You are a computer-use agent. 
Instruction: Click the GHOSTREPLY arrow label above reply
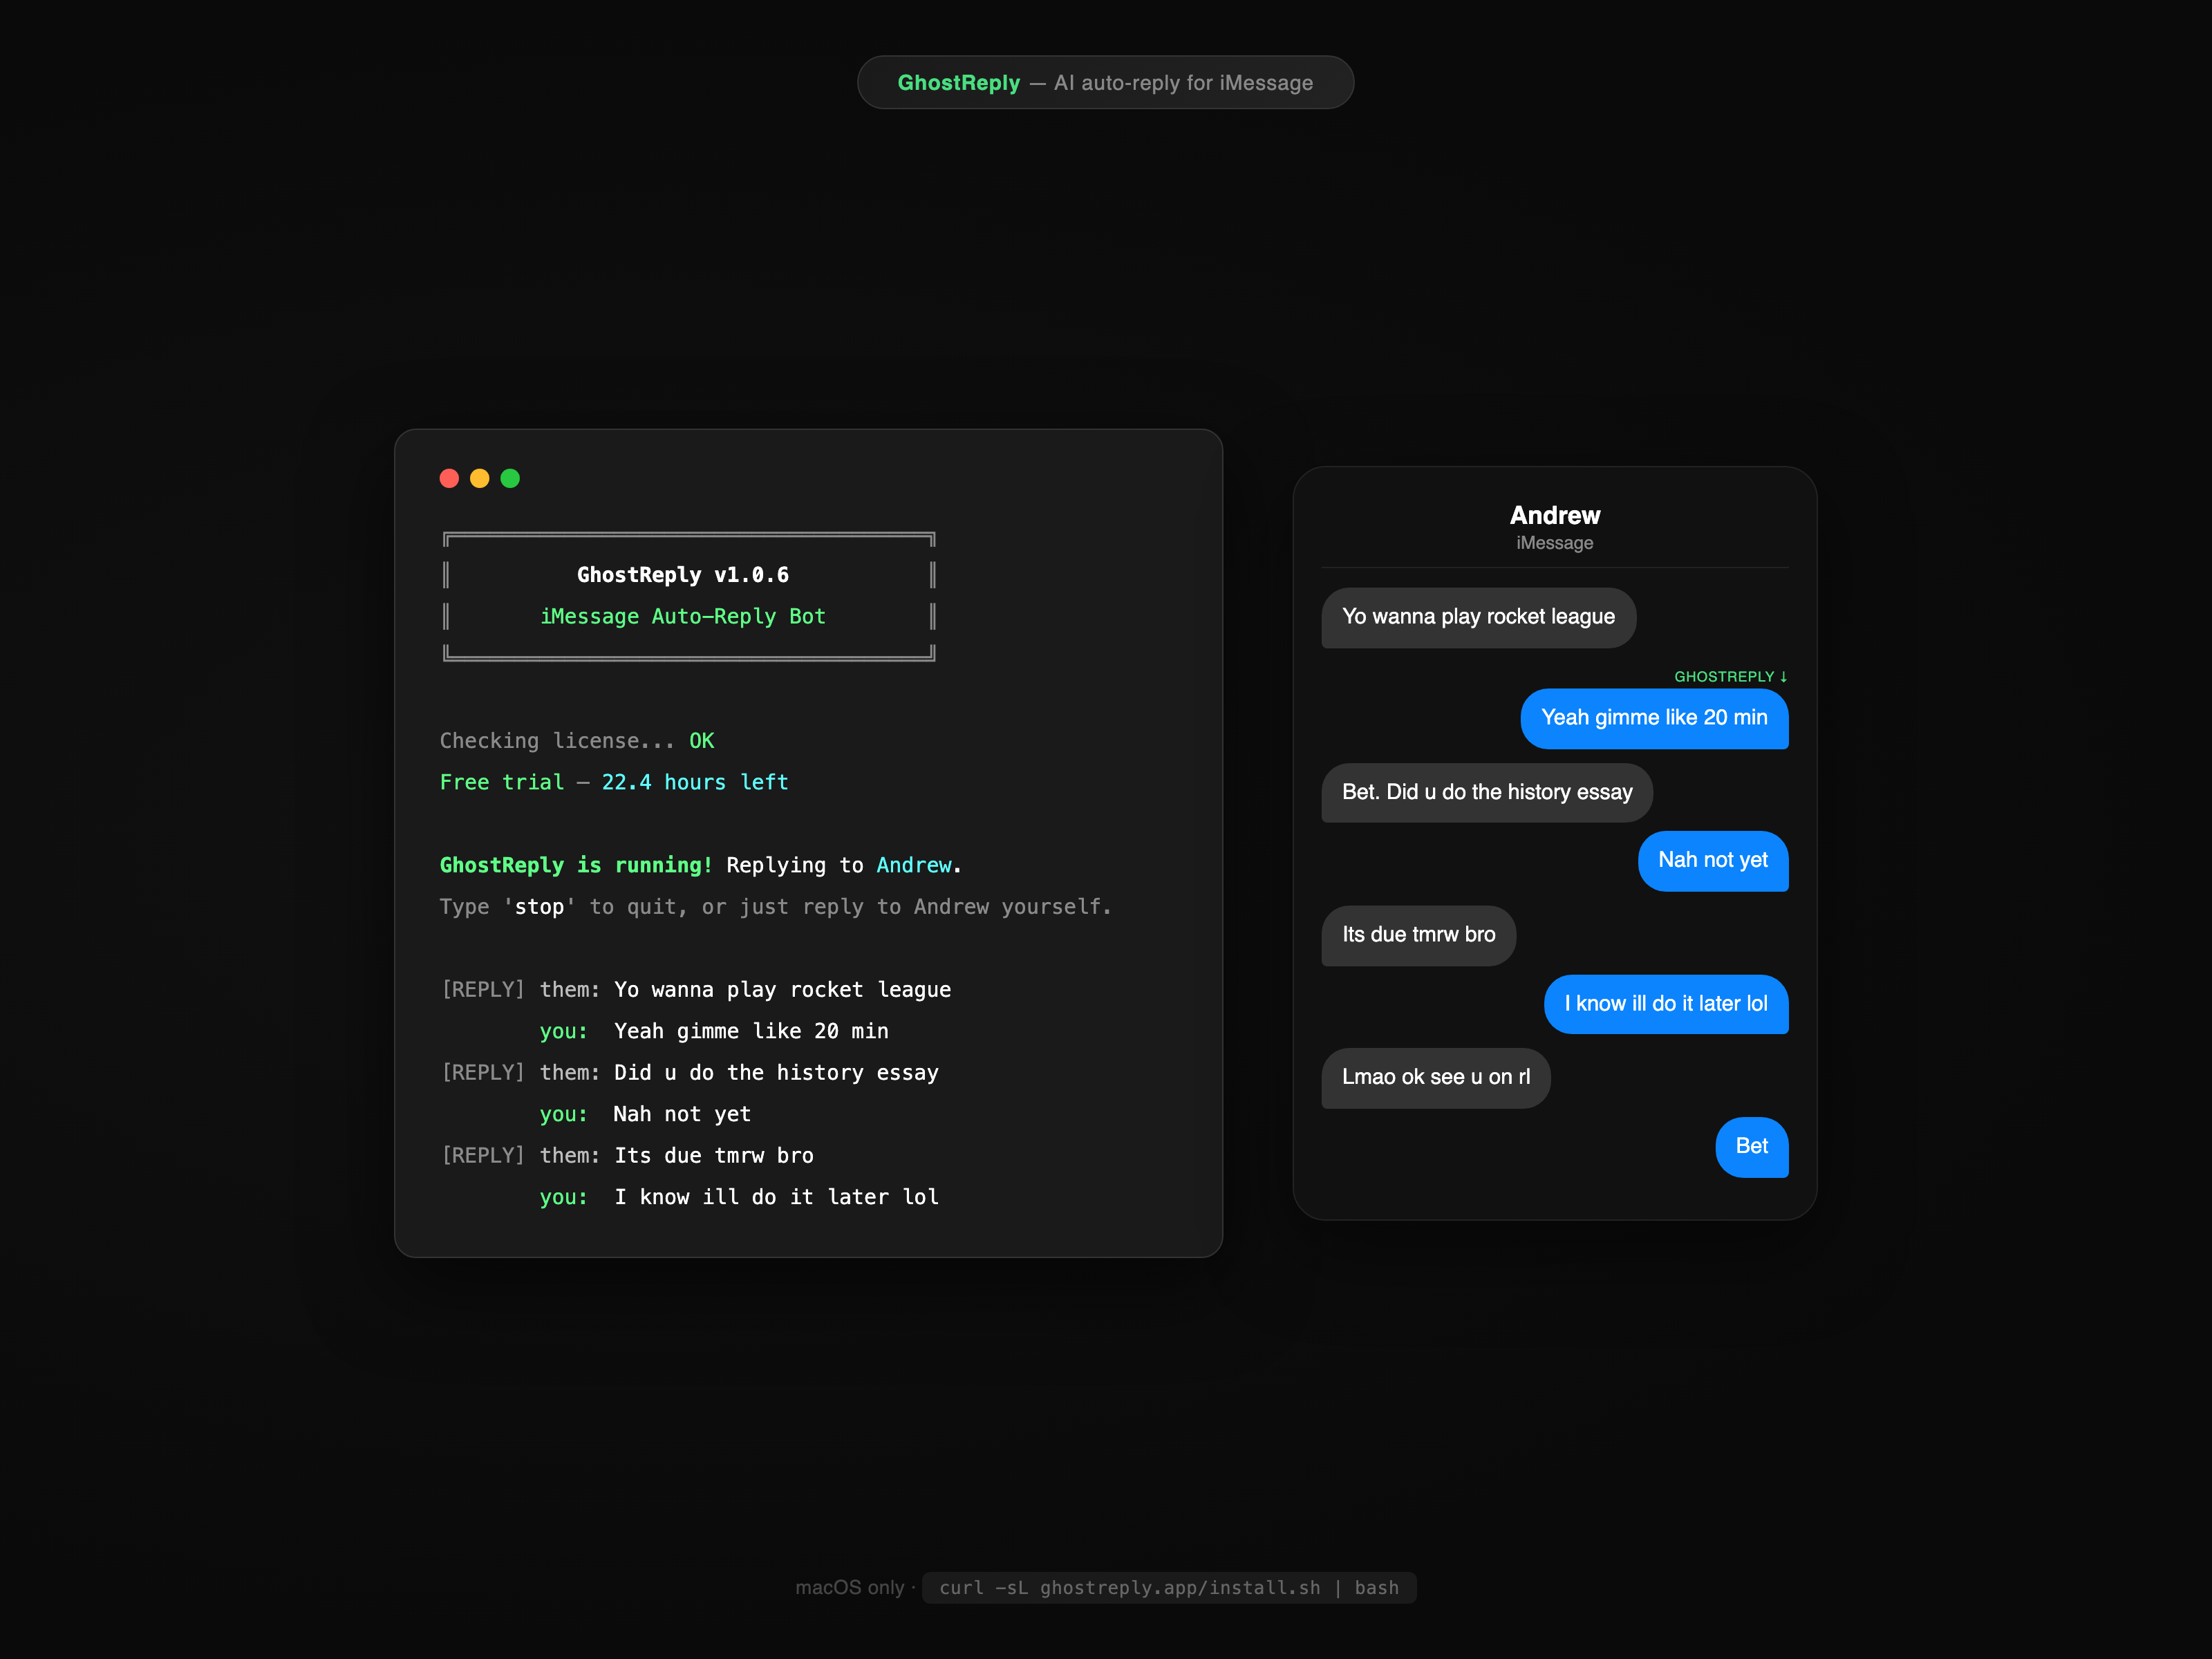coord(1730,677)
